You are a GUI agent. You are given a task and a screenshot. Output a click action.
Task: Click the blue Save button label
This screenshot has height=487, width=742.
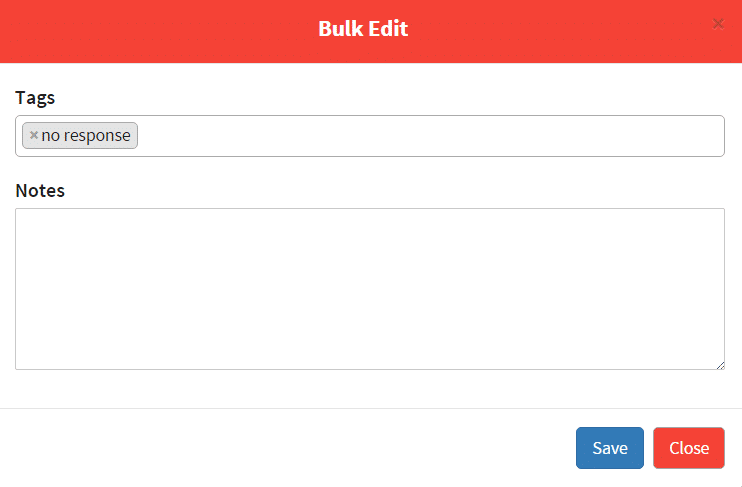click(x=610, y=448)
